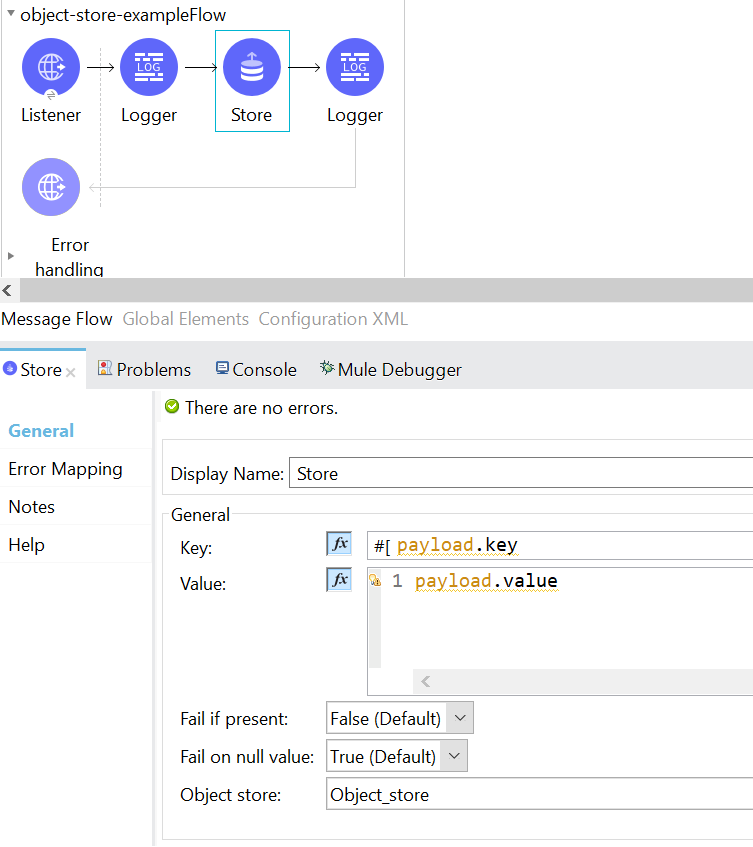Collapse the object-store-exampleFlow triangle
The image size is (753, 847).
tap(11, 15)
